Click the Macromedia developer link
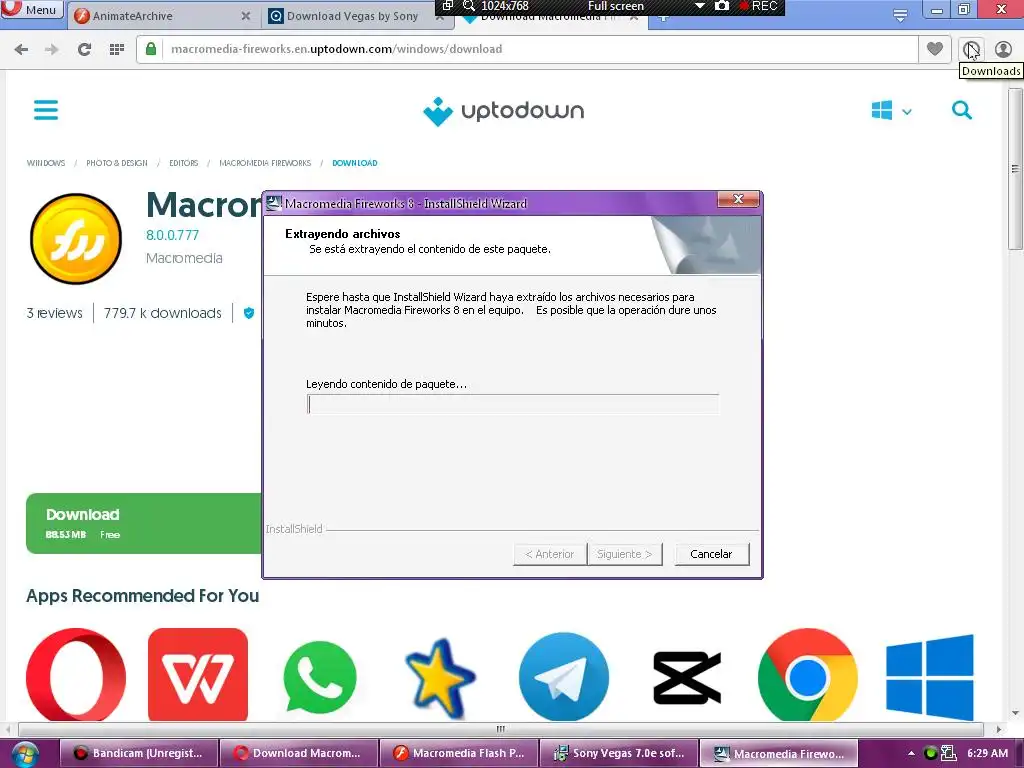 184,258
